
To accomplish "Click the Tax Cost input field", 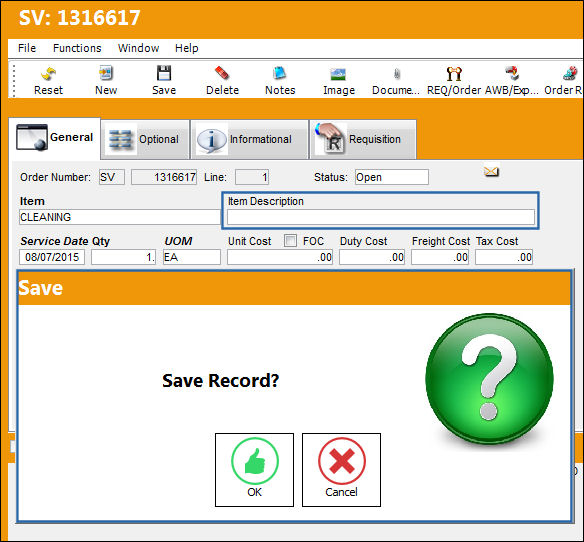I will (504, 257).
